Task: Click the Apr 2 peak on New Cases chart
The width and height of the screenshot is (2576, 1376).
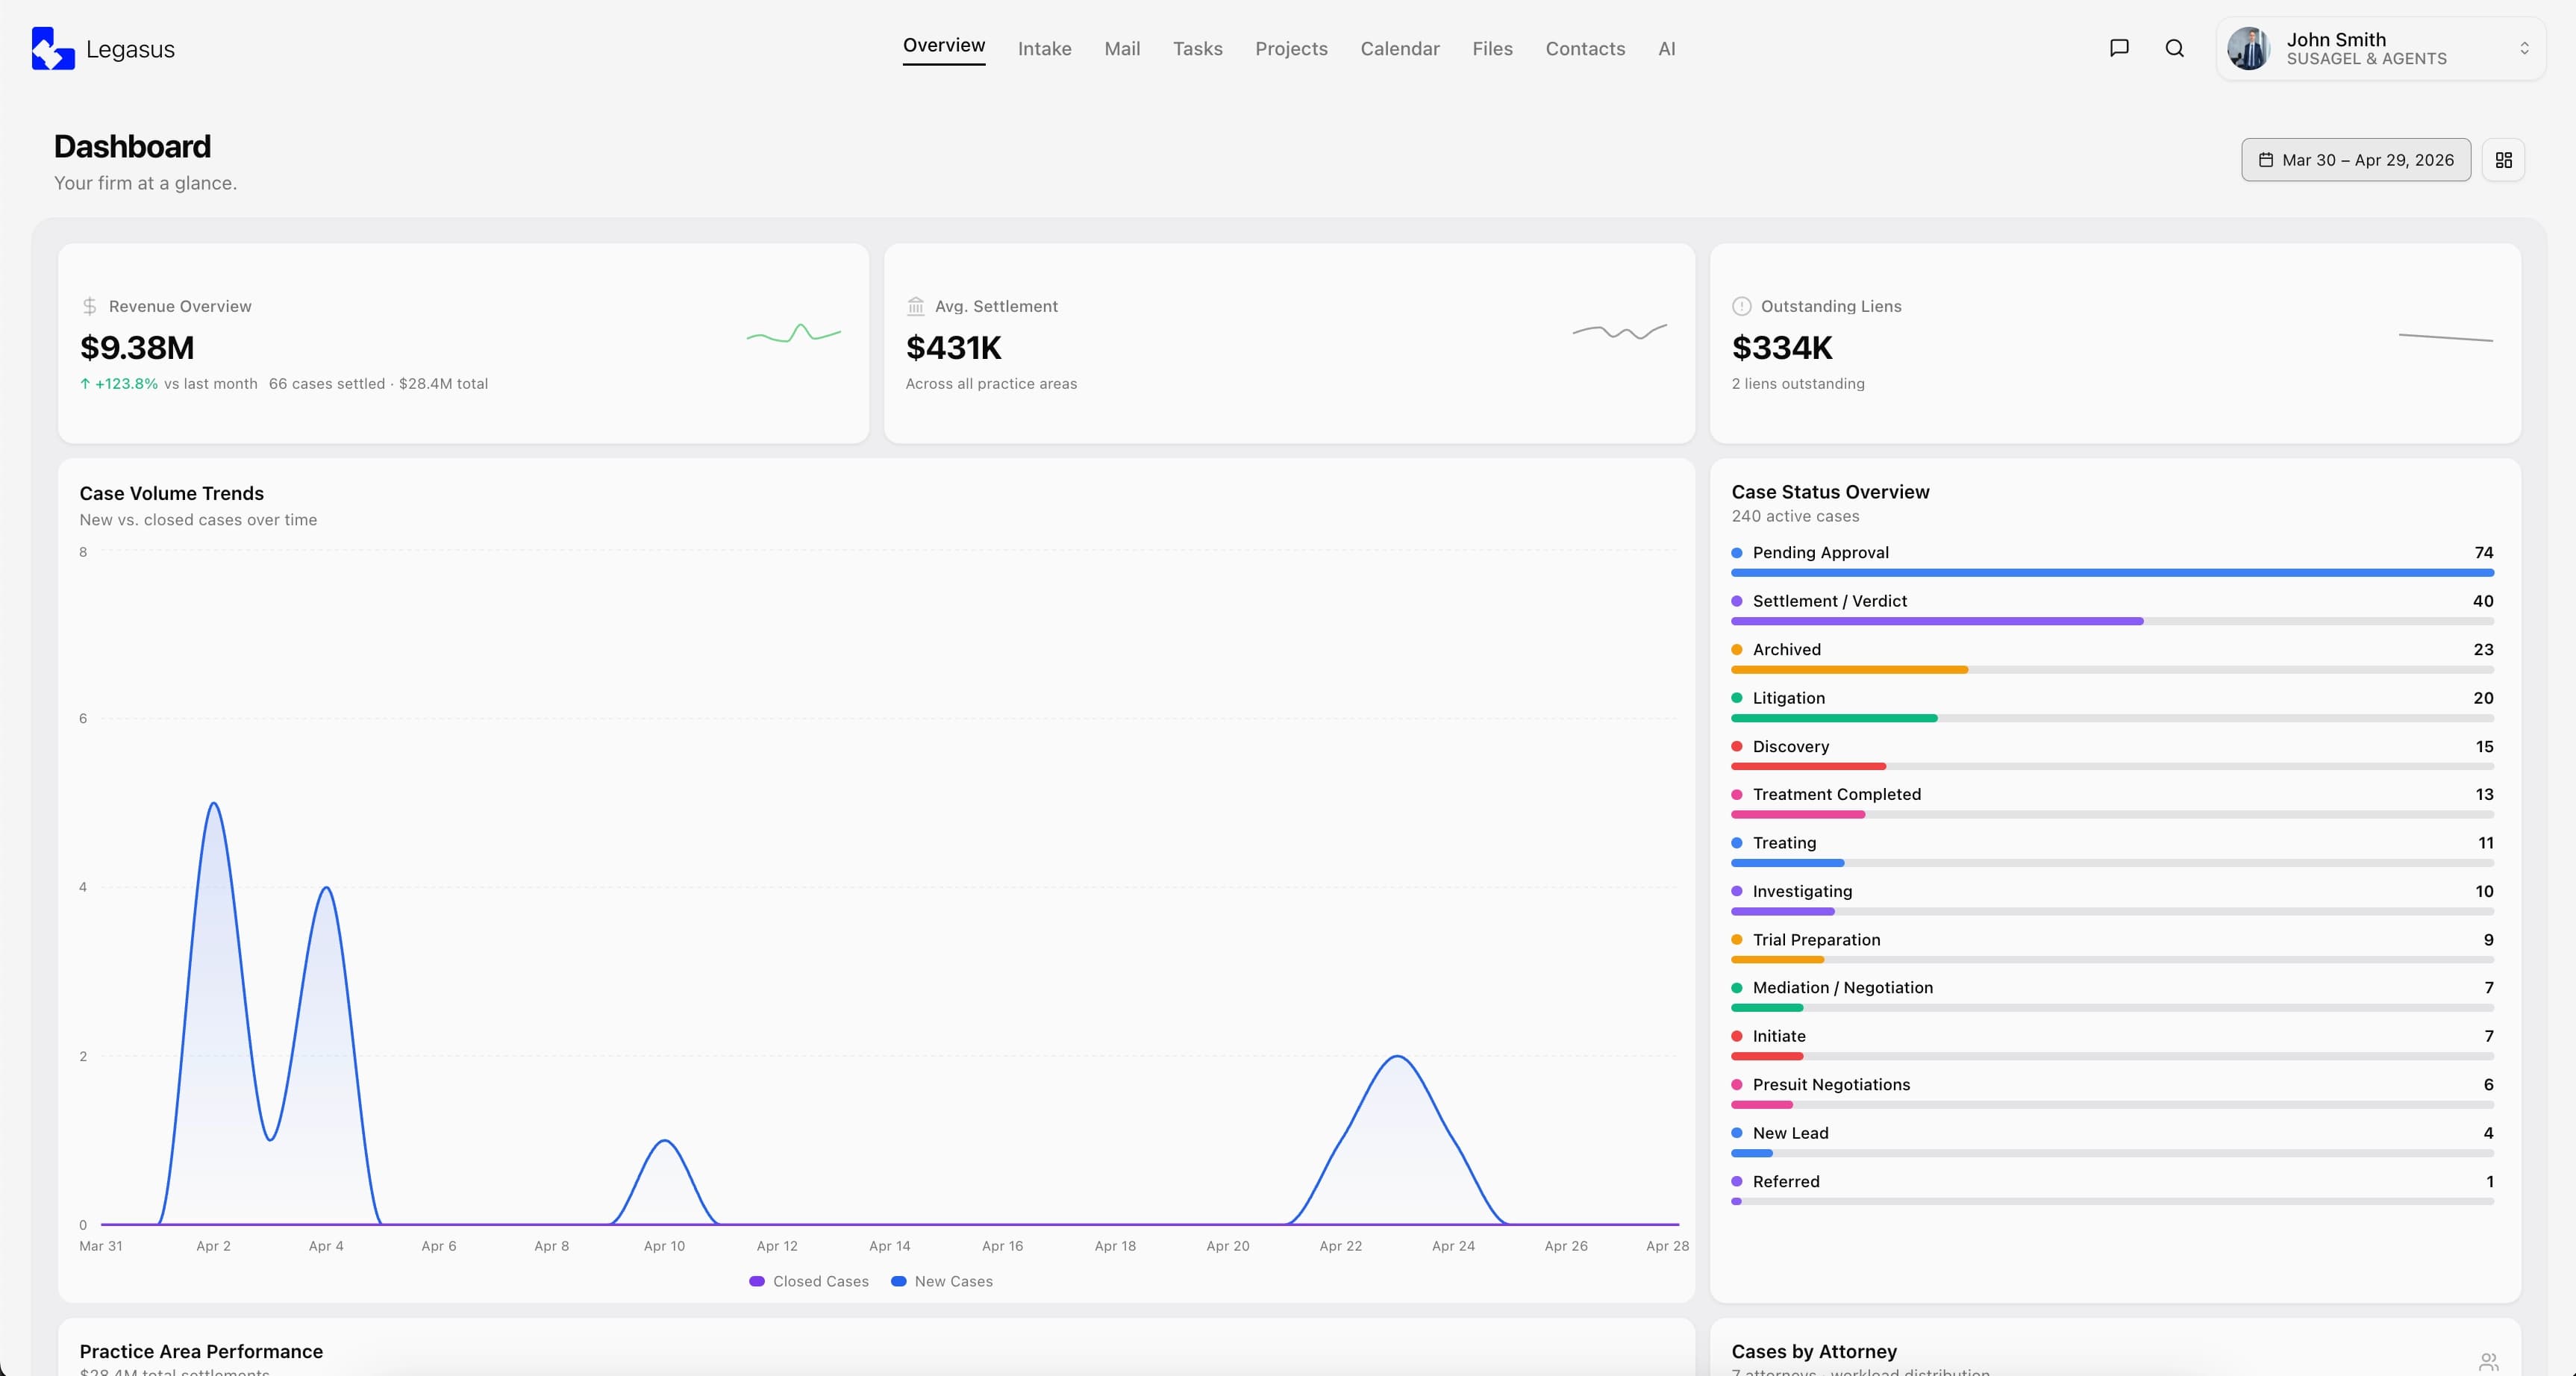Action: (x=213, y=804)
